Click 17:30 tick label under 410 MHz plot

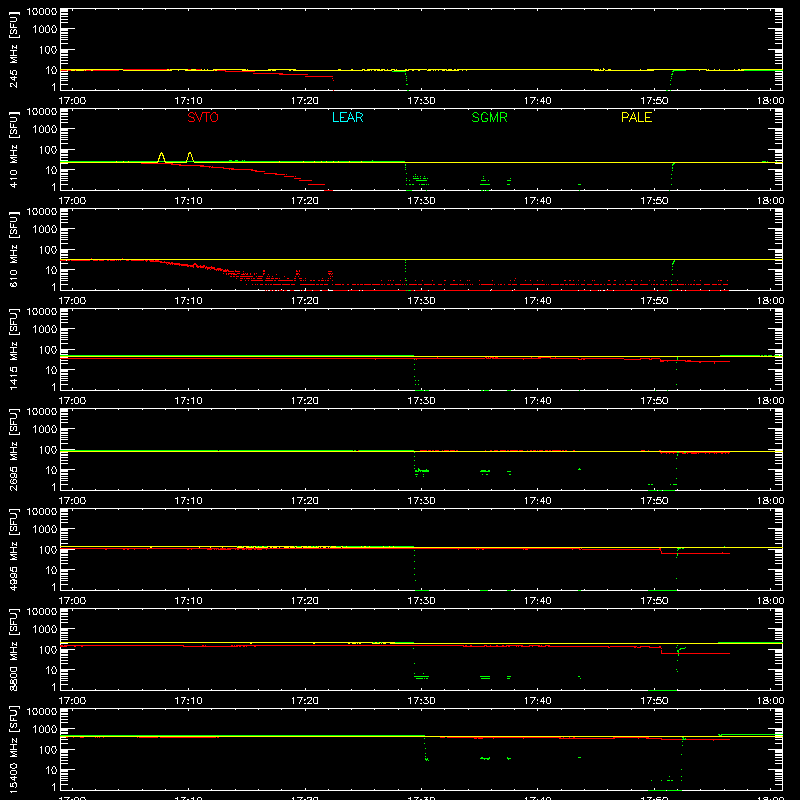(x=421, y=201)
